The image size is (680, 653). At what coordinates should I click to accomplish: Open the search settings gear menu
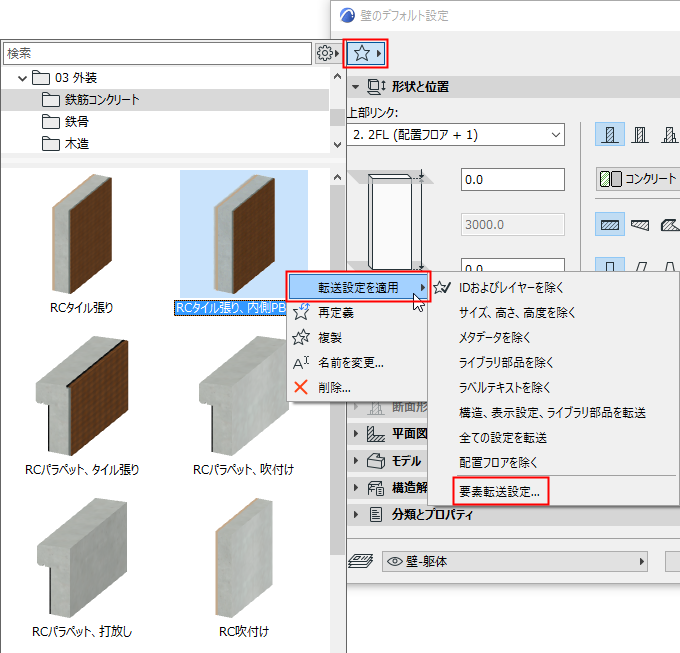[327, 53]
